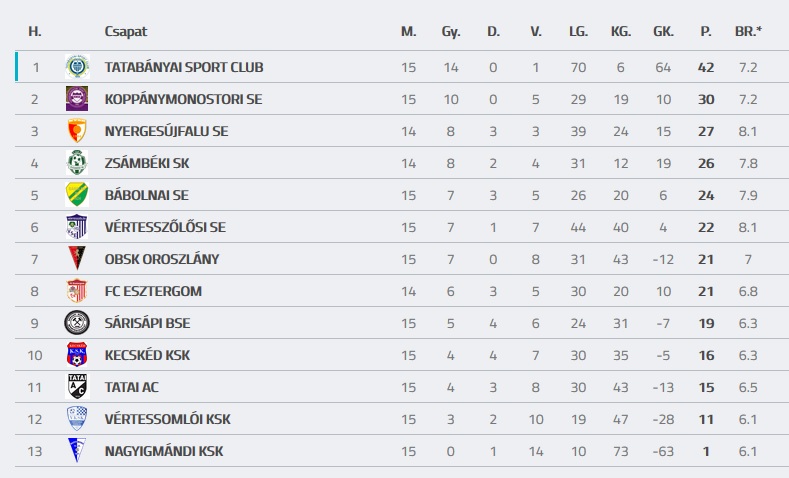The width and height of the screenshot is (789, 478).
Task: Click the FC Esztergom crest icon
Action: [77, 291]
